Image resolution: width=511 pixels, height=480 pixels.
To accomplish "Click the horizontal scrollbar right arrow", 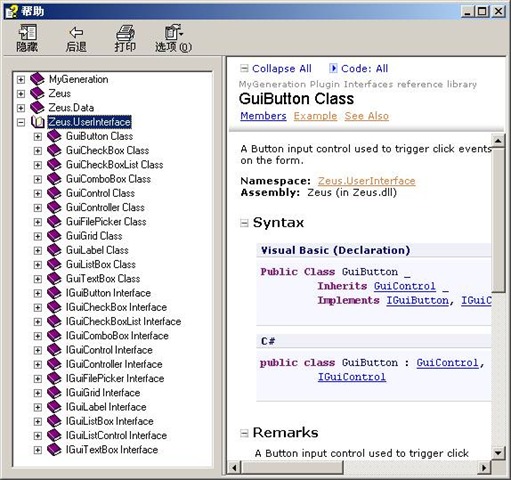I will point(484,468).
